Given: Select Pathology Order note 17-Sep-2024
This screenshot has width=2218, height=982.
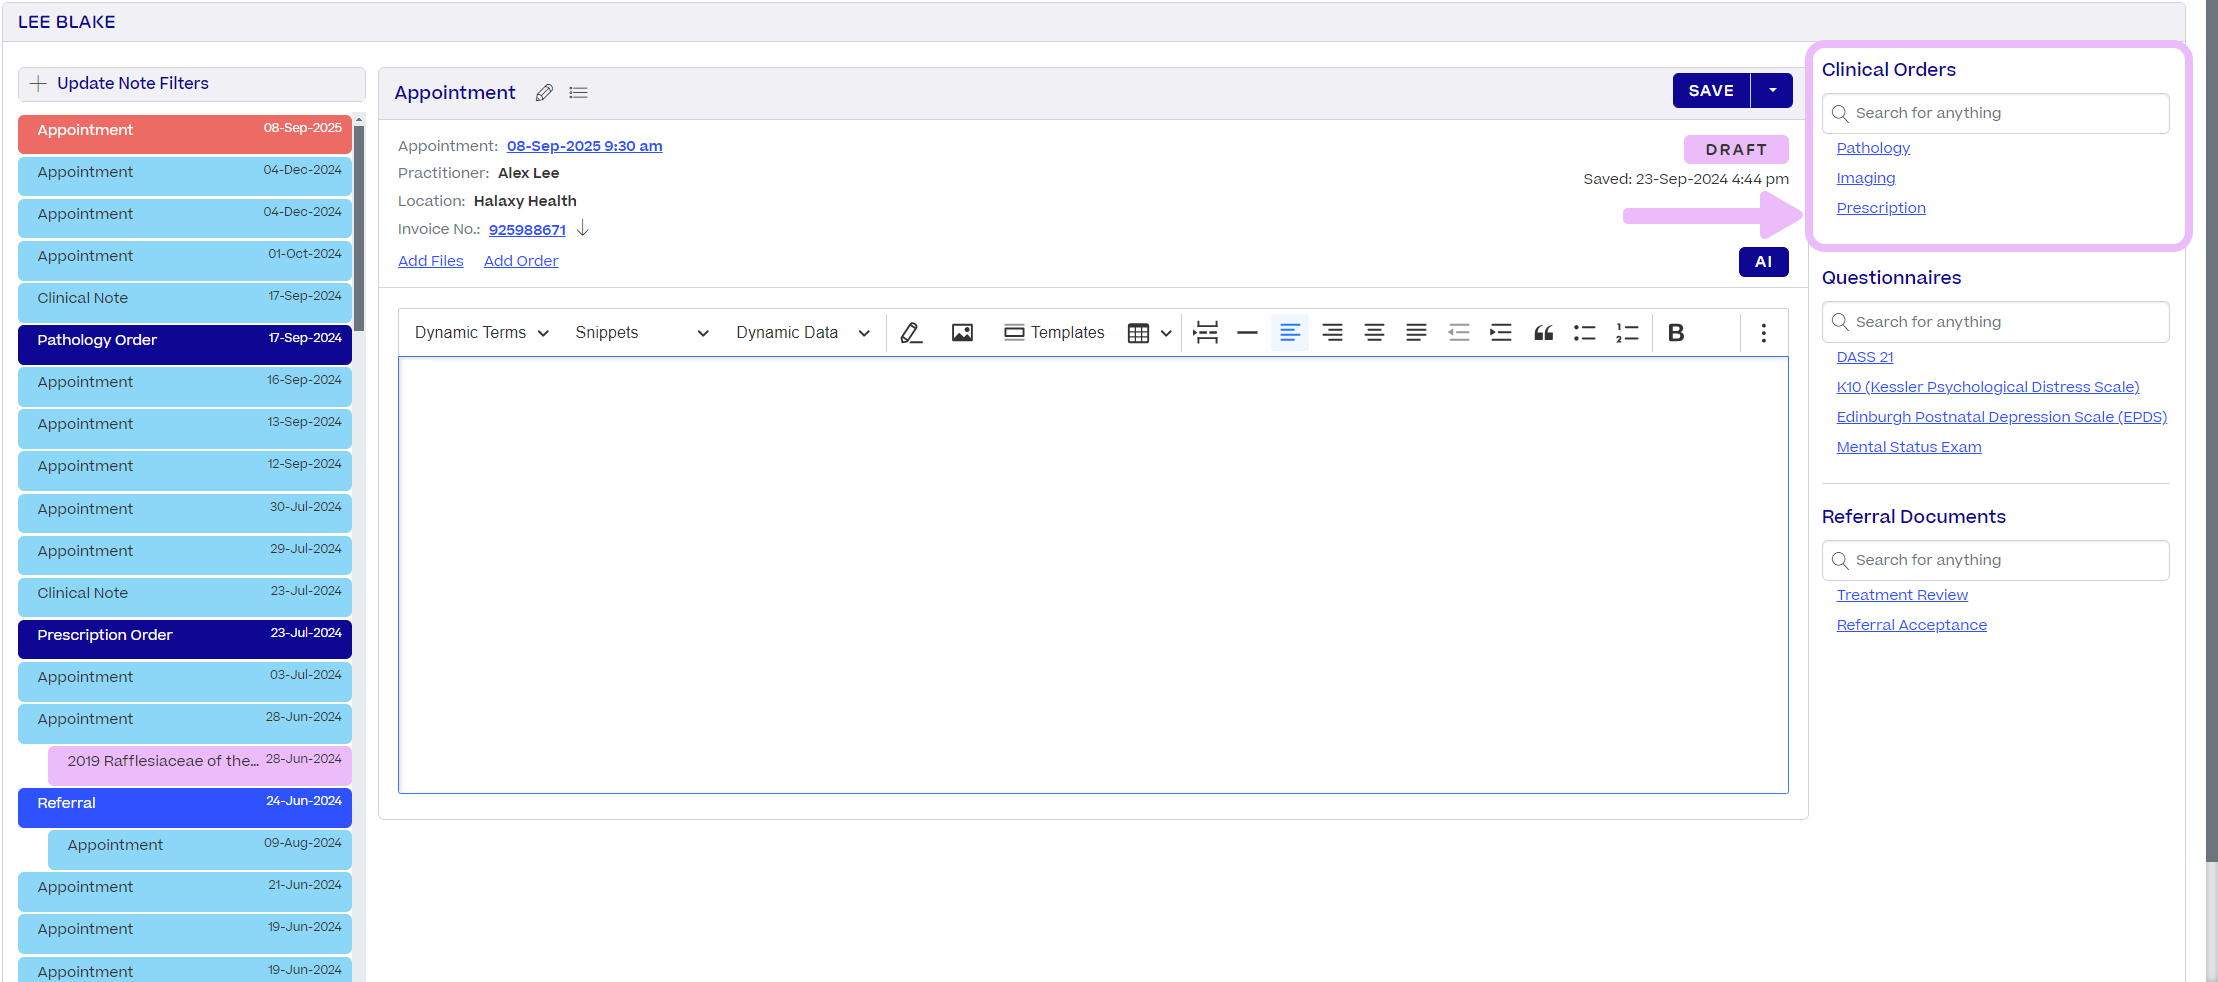Looking at the screenshot, I should click(185, 343).
